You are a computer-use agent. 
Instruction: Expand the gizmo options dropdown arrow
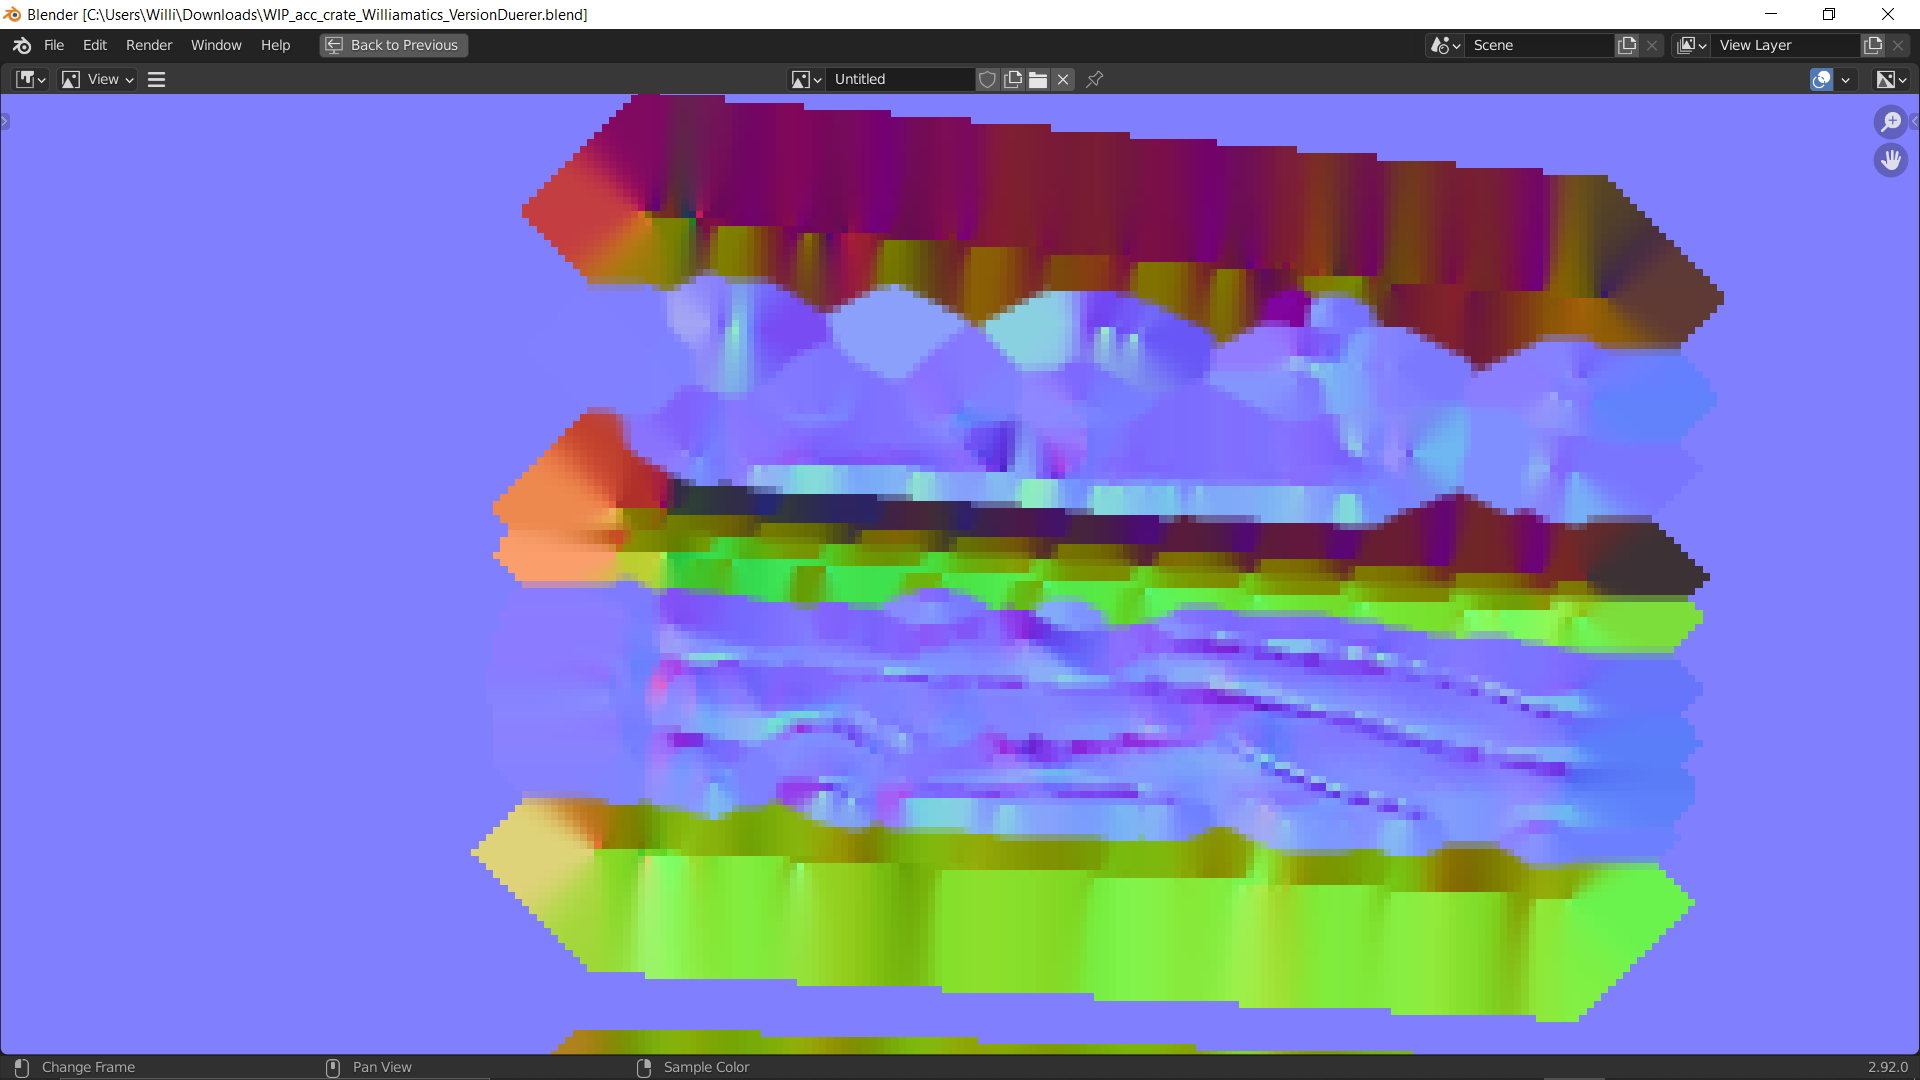1846,79
